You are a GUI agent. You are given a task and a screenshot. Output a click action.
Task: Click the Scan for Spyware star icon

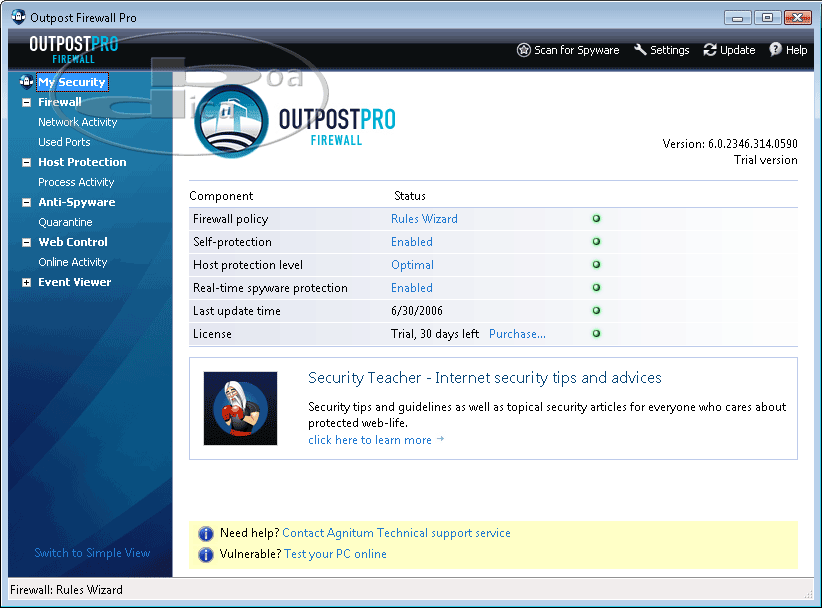pos(523,50)
